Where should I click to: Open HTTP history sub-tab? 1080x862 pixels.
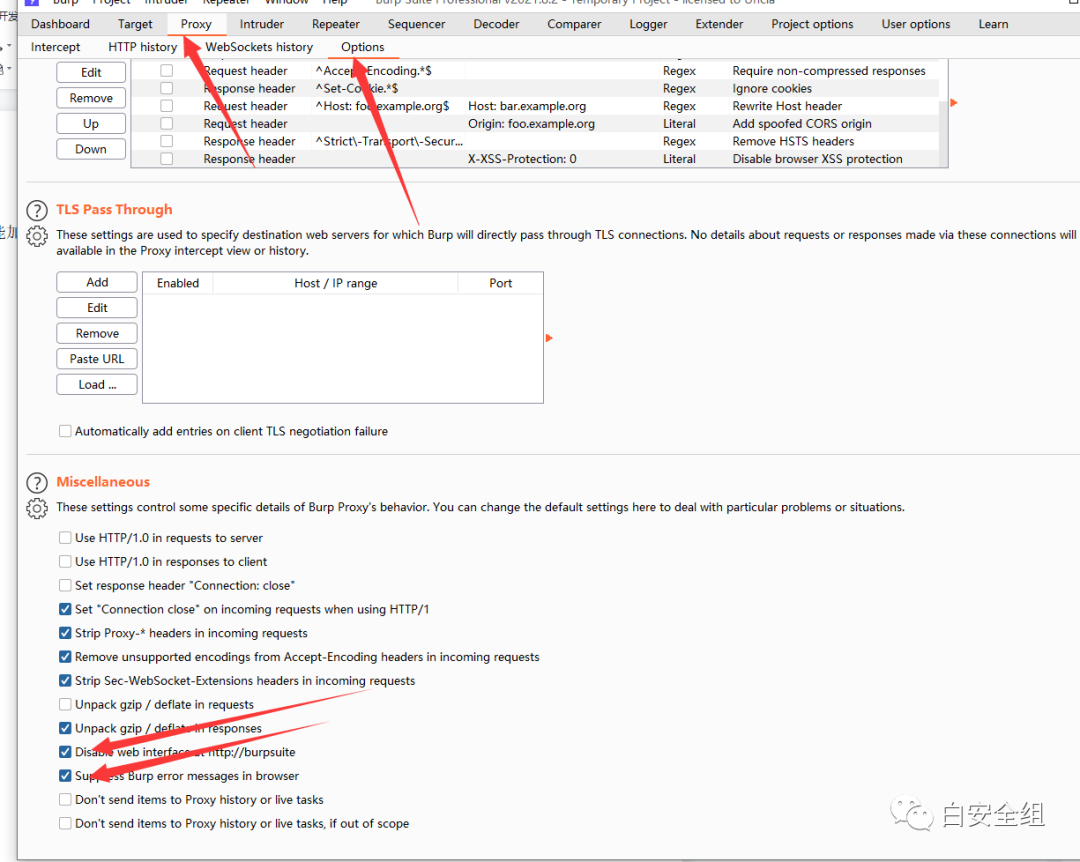[x=143, y=47]
